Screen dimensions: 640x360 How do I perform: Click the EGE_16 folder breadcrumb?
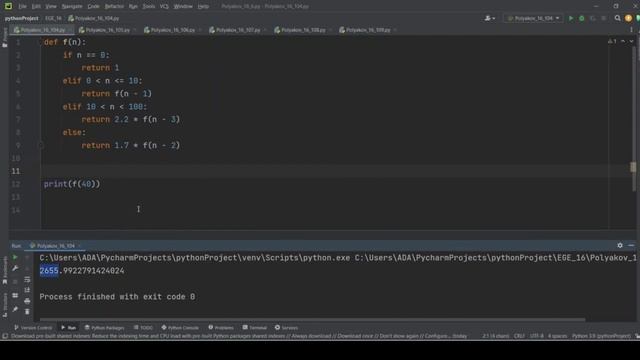tap(53, 18)
